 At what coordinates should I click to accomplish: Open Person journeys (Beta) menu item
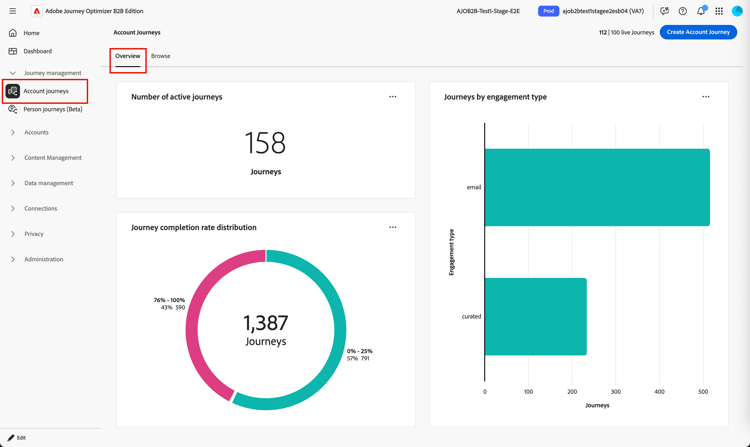coord(53,109)
